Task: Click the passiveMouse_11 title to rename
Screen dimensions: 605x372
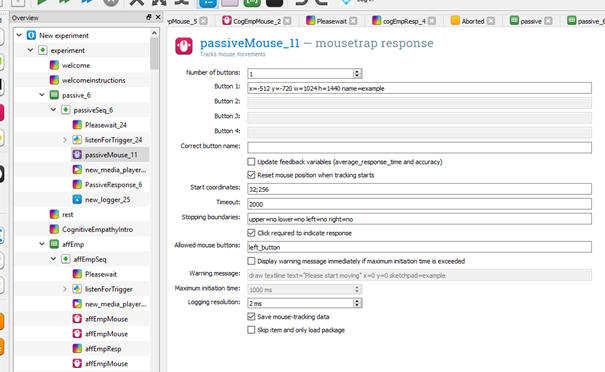Action: [250, 43]
